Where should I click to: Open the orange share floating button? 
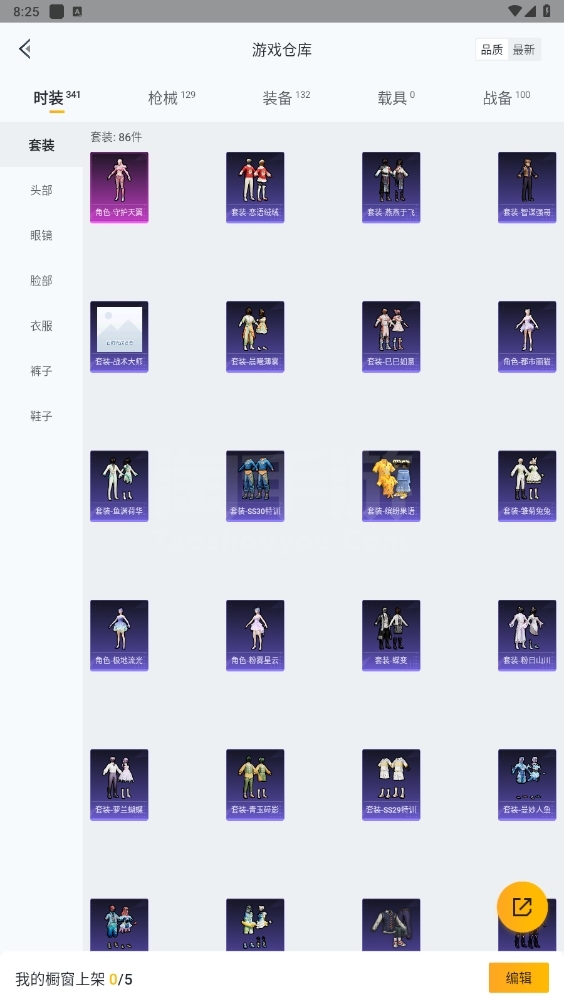click(522, 907)
